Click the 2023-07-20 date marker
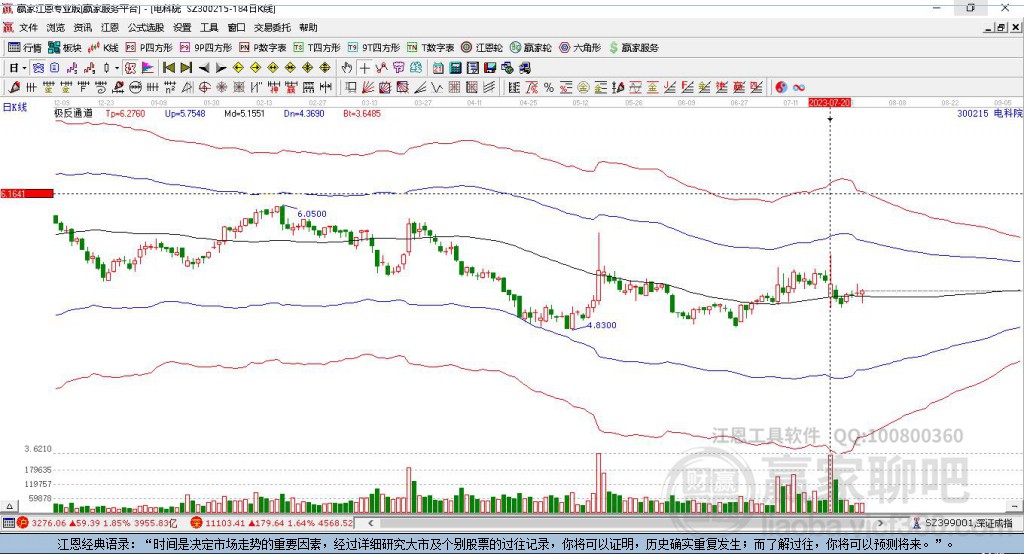Screen dimensions: 1024x554 (829, 103)
